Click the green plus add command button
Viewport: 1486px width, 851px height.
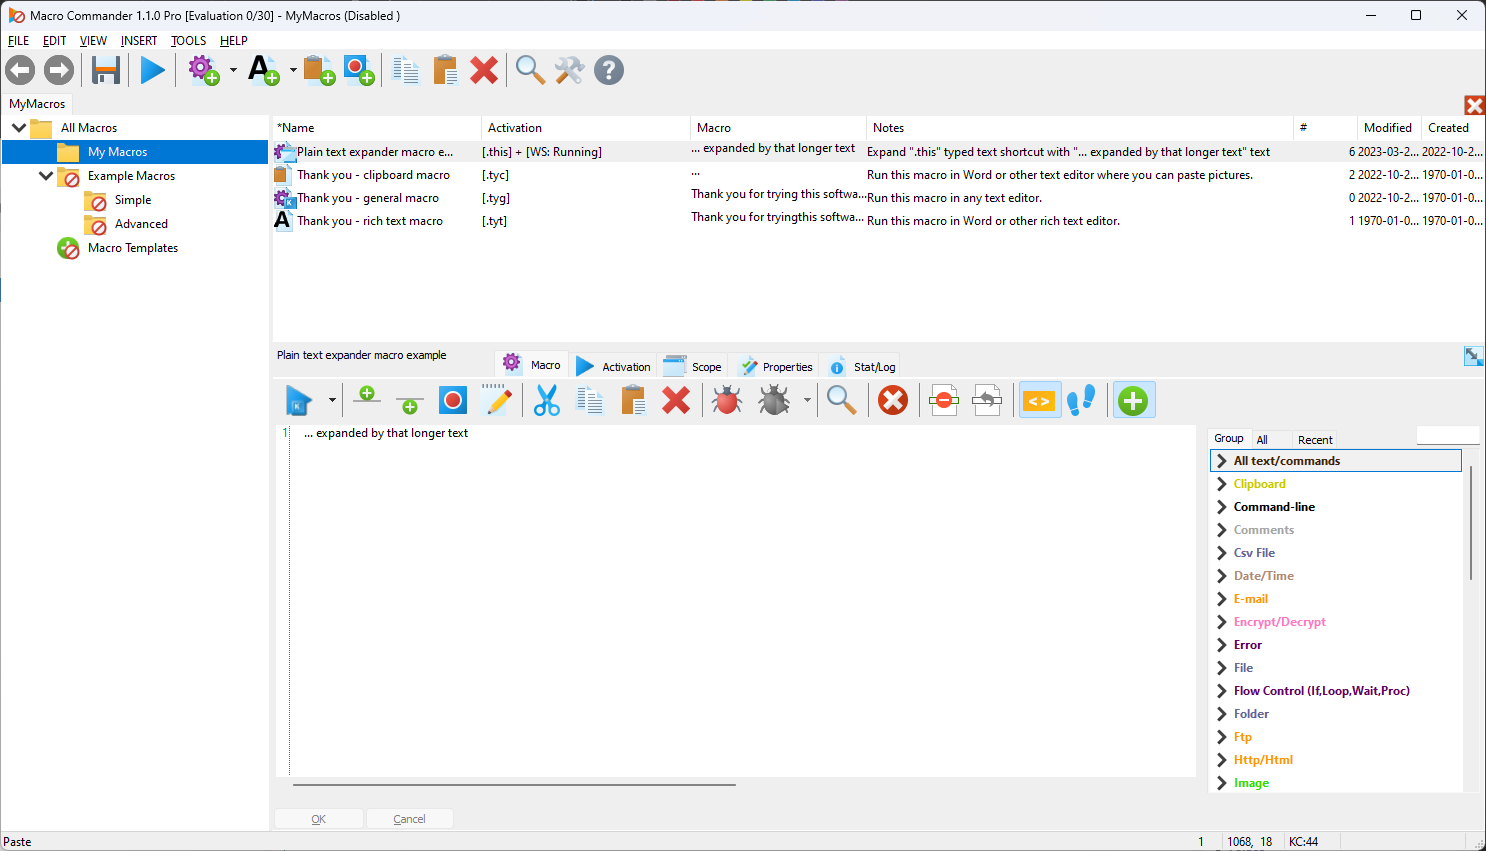(1132, 401)
